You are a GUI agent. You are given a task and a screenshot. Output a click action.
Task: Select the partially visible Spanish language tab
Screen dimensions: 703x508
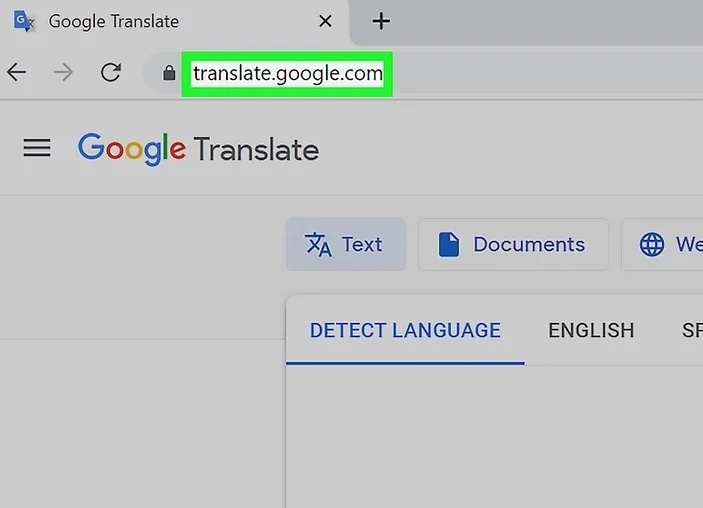tap(691, 330)
